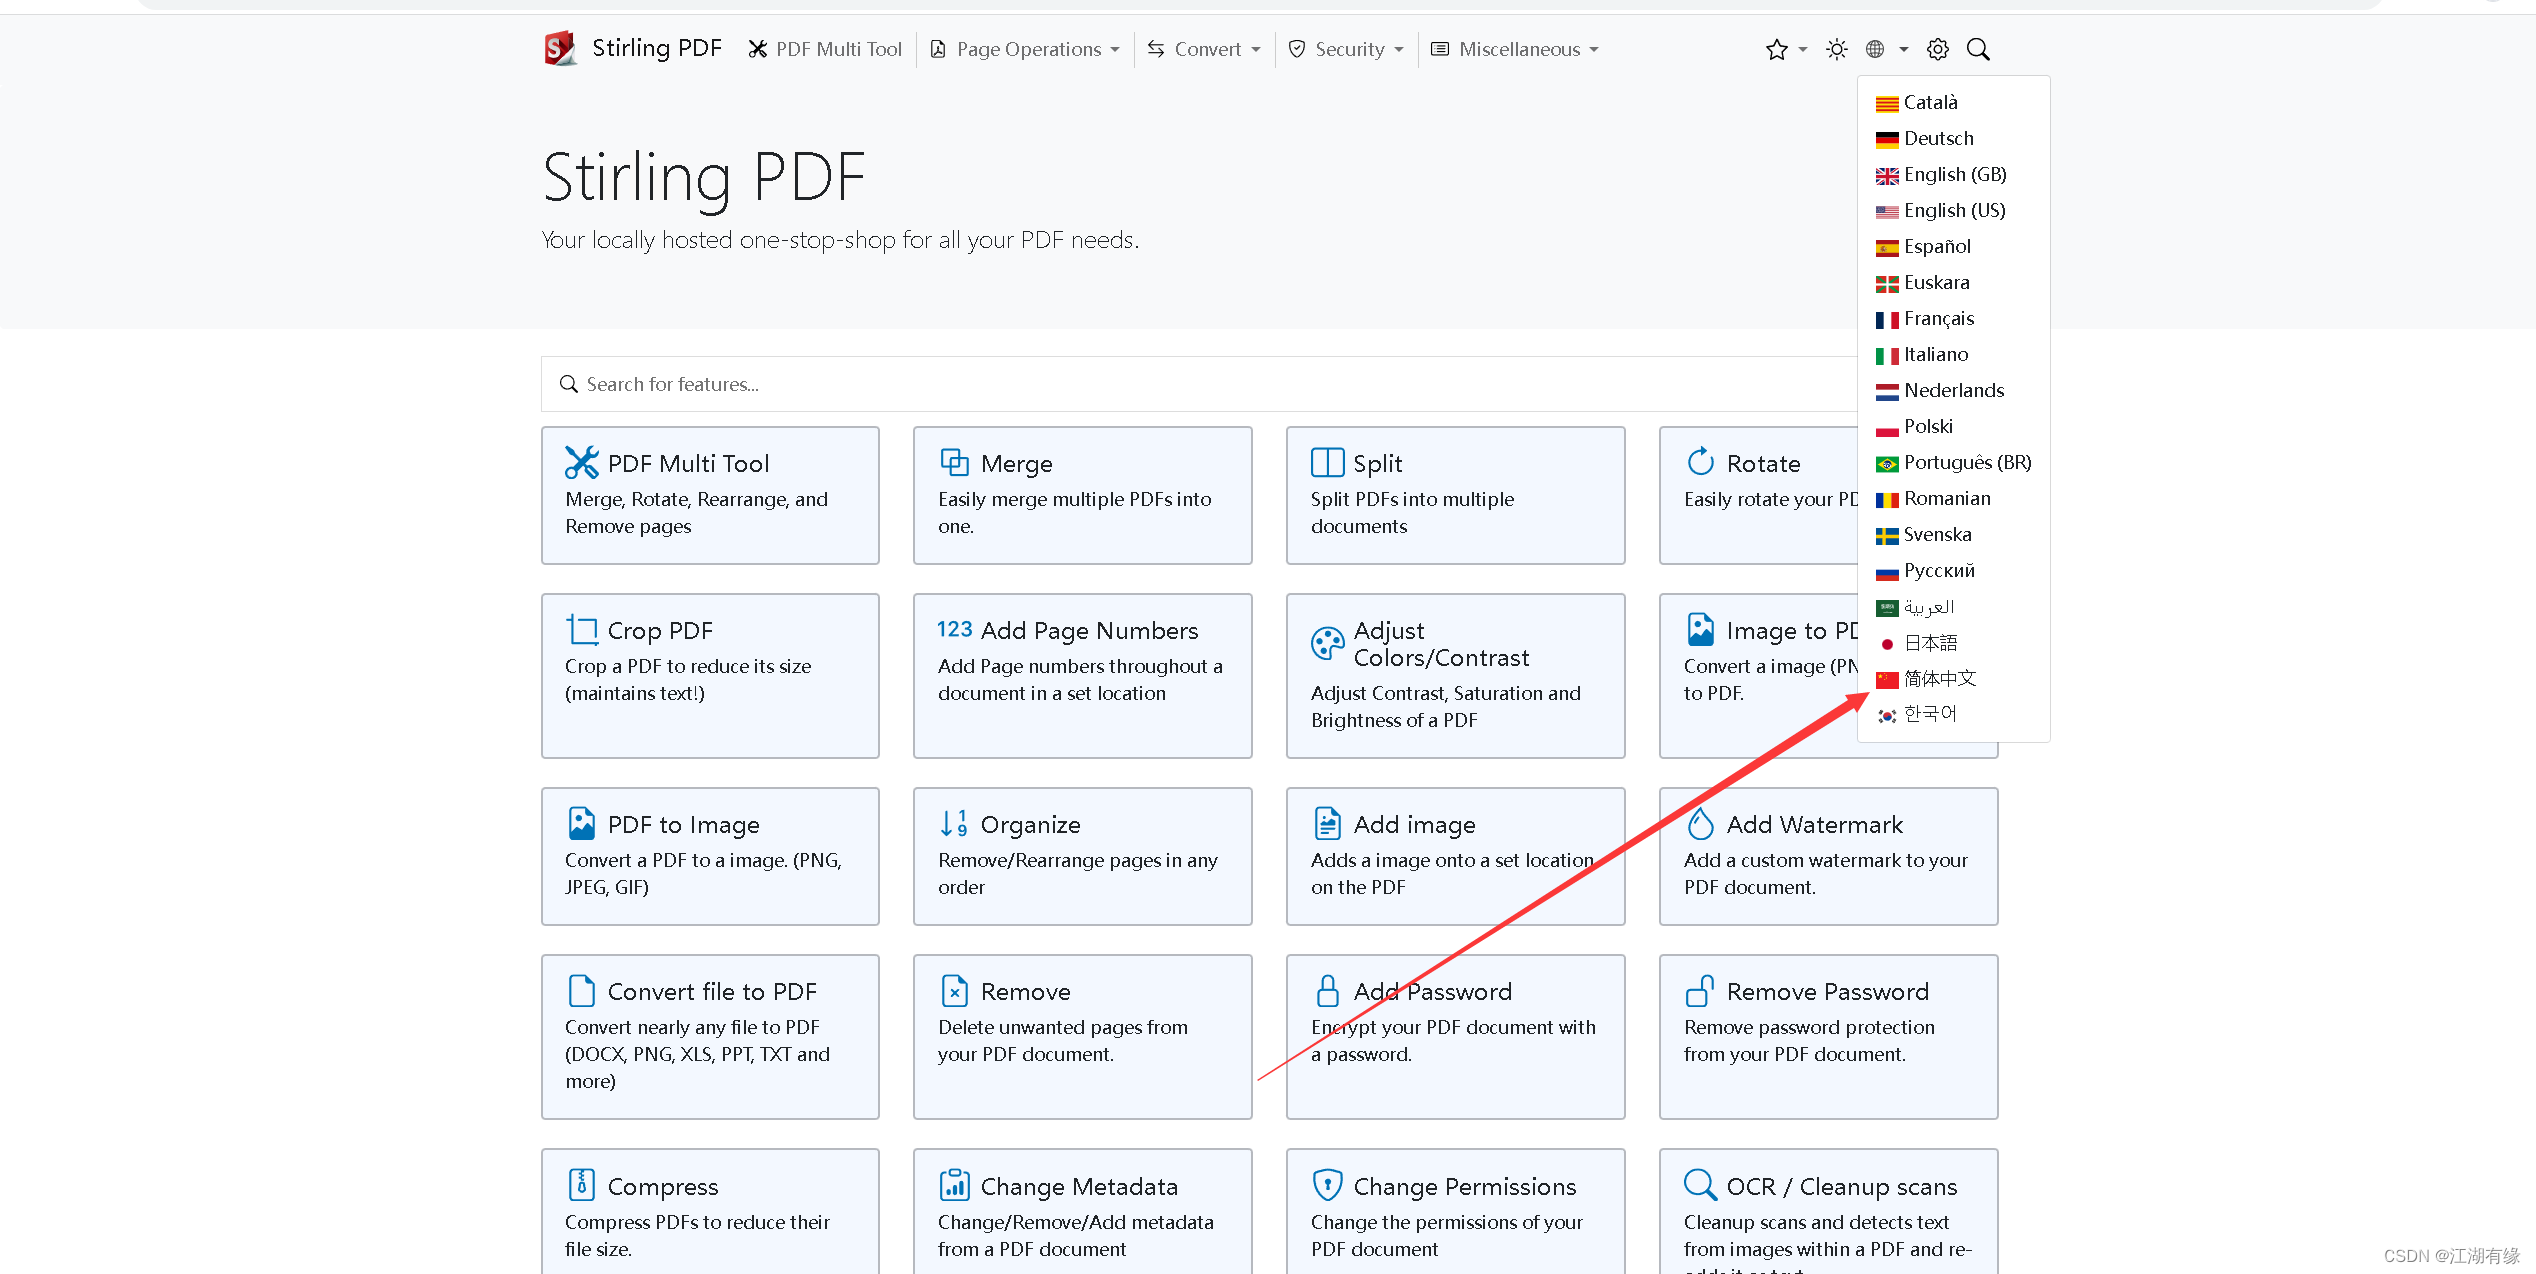Select Polski language
Viewport: 2536px width, 1274px height.
point(1953,426)
